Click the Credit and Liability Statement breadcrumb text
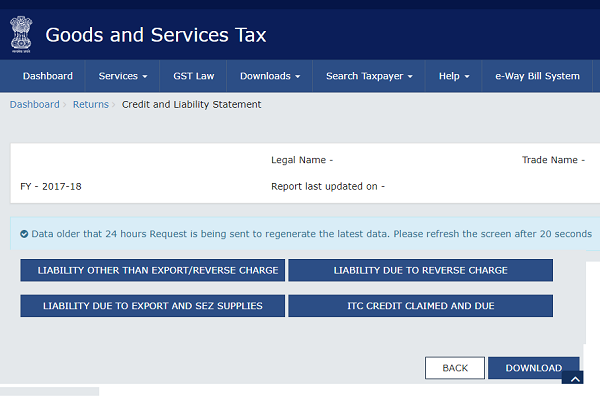This screenshot has height=403, width=600. [x=191, y=104]
